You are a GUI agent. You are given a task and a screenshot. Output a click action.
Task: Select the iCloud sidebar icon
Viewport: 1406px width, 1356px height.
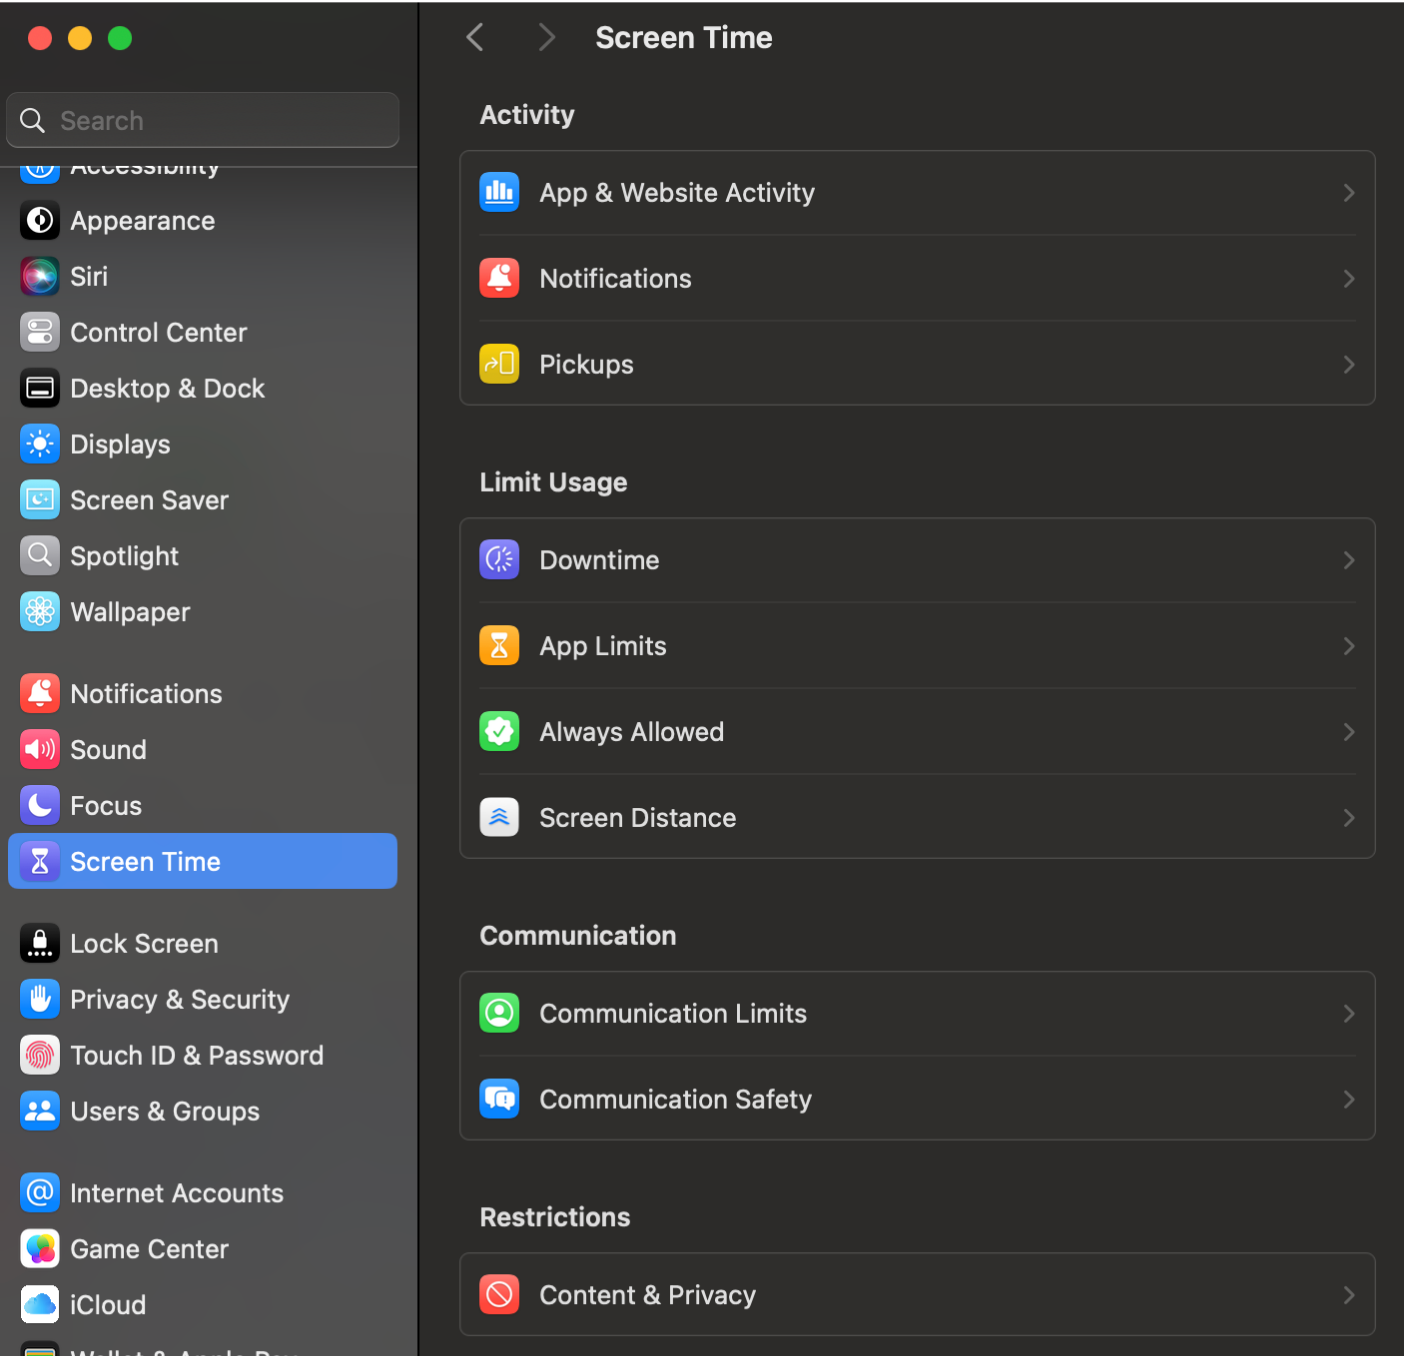coord(40,1304)
